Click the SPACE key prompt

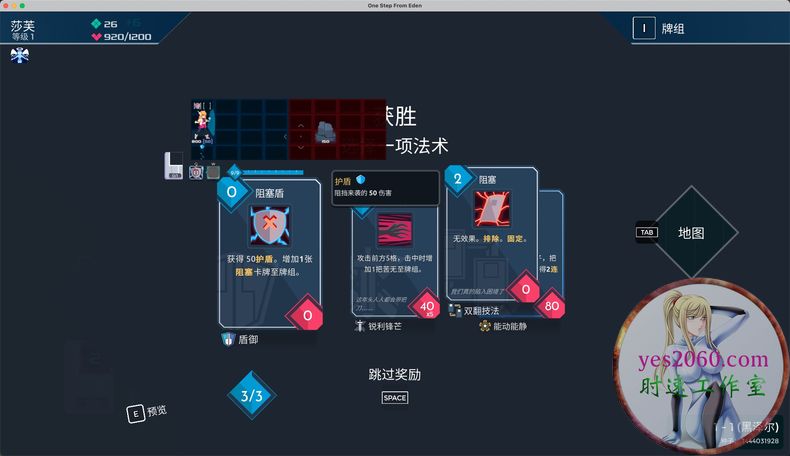395,398
